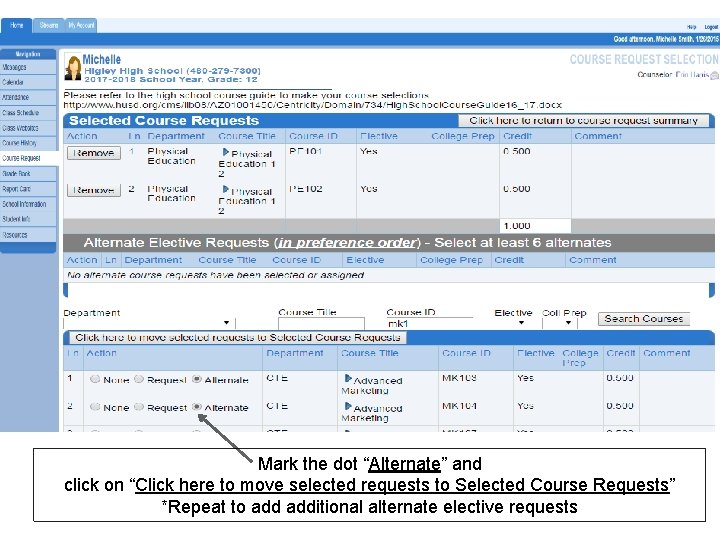Expand MK104 Advanced Marketing details arrow
The height and width of the screenshot is (540, 720).
click(348, 406)
